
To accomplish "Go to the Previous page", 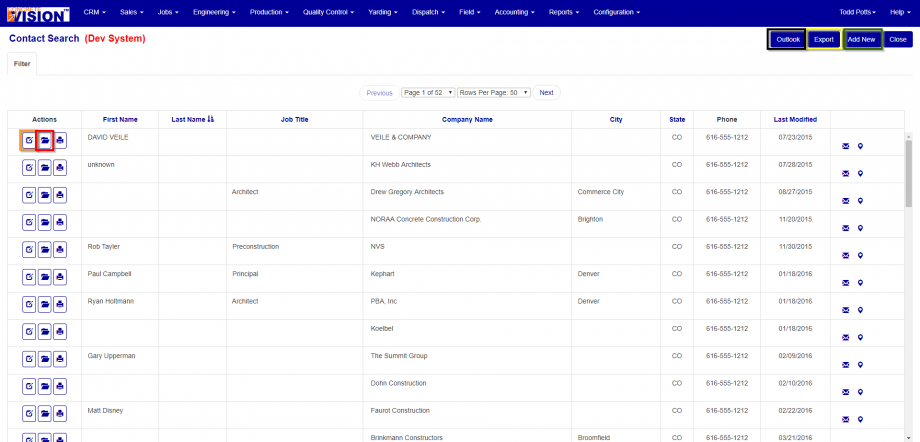I will click(x=380, y=93).
